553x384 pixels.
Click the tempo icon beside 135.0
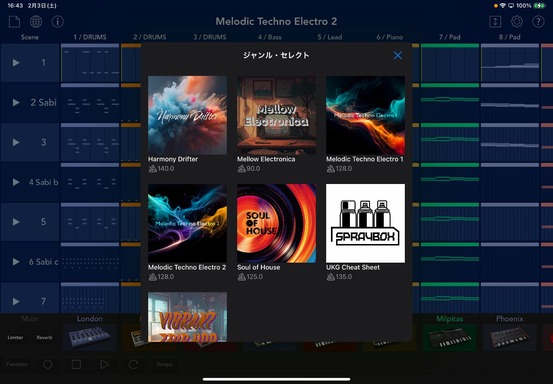[x=330, y=277]
